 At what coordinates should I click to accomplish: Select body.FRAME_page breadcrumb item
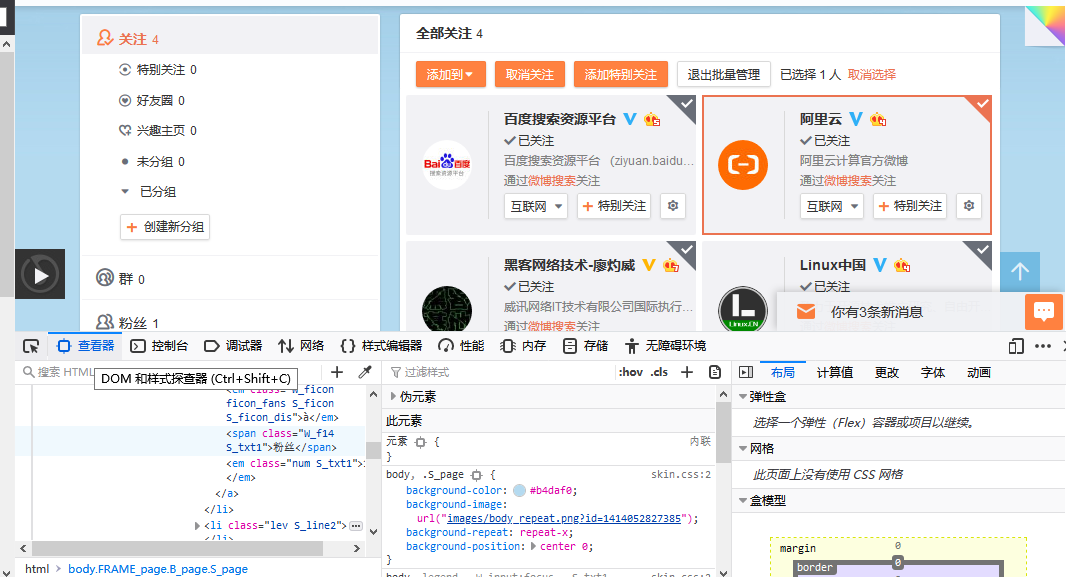pyautogui.click(x=158, y=569)
